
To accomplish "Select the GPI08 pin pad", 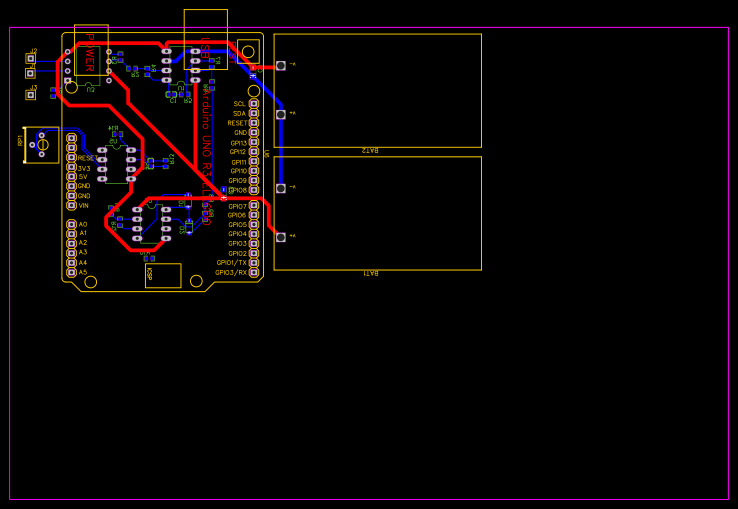I will point(254,190).
